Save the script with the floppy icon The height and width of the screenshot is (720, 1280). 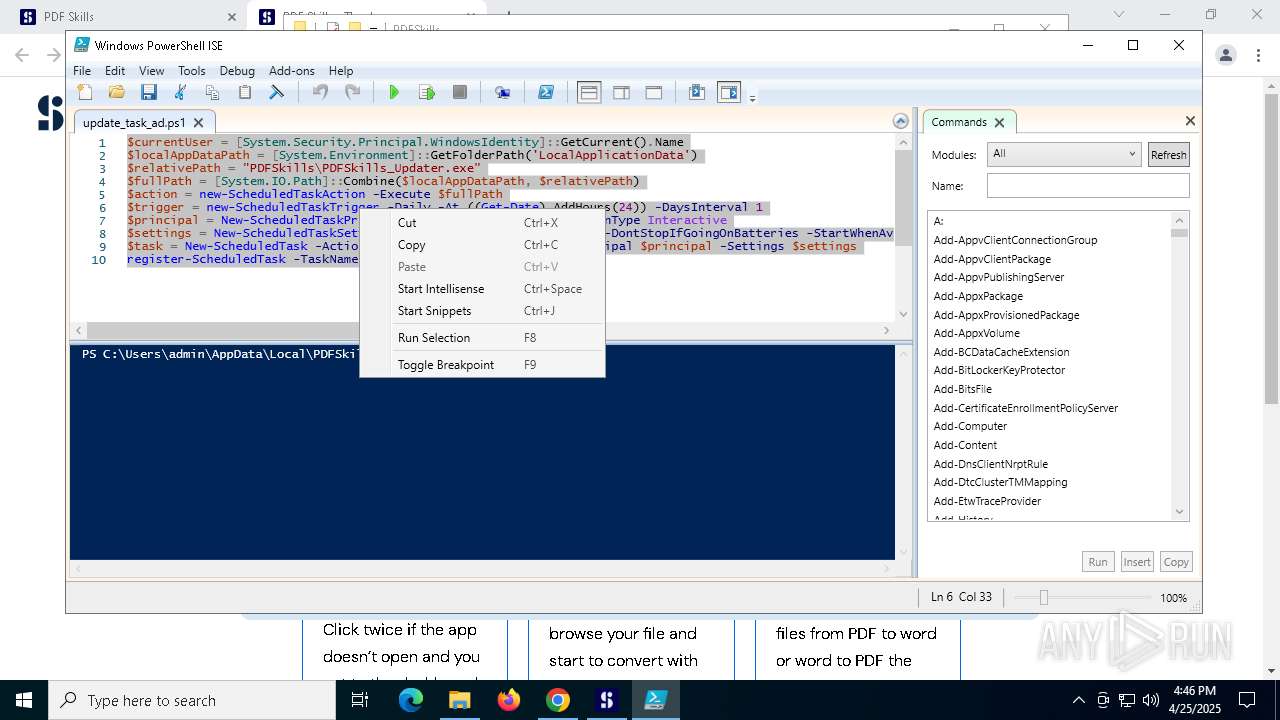tap(149, 92)
